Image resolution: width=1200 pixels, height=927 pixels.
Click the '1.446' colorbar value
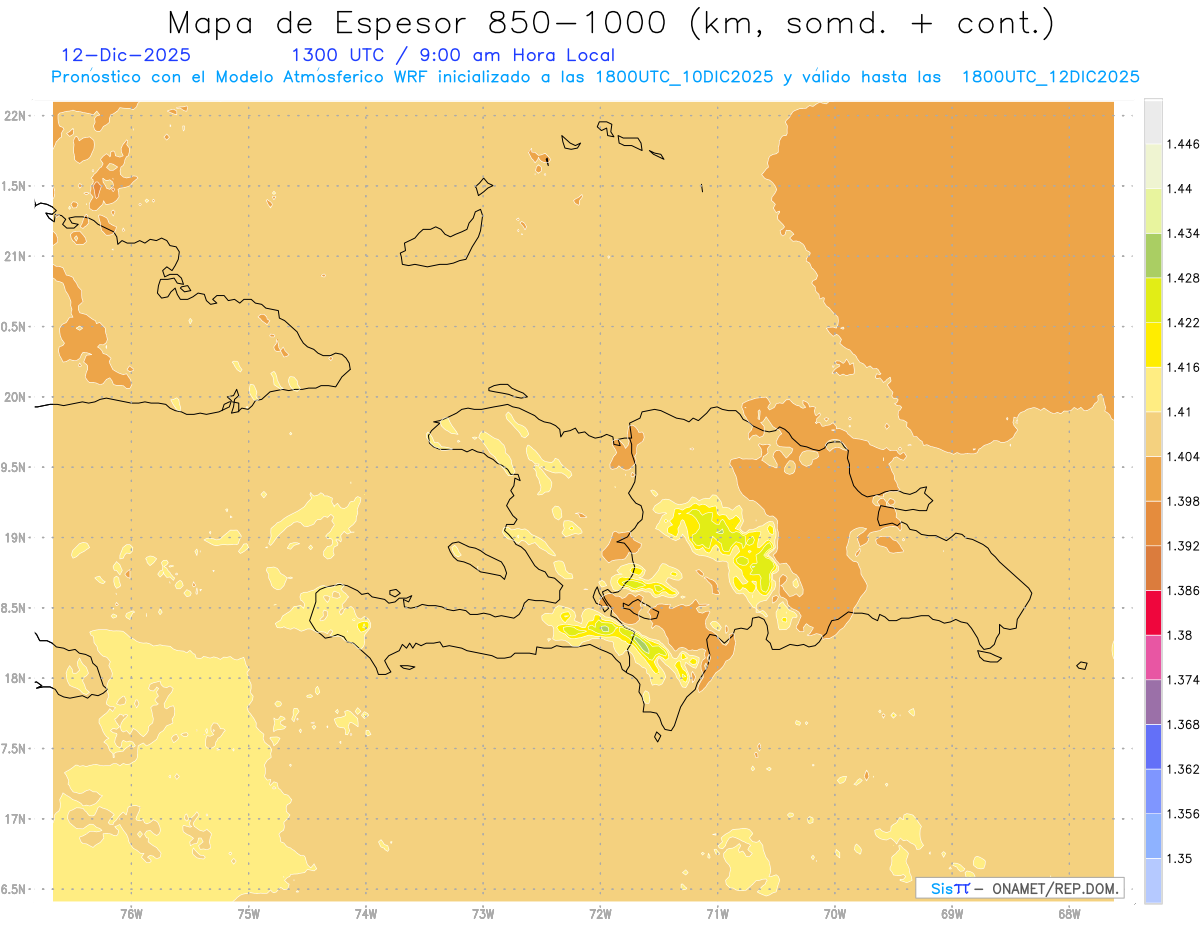click(x=1183, y=144)
